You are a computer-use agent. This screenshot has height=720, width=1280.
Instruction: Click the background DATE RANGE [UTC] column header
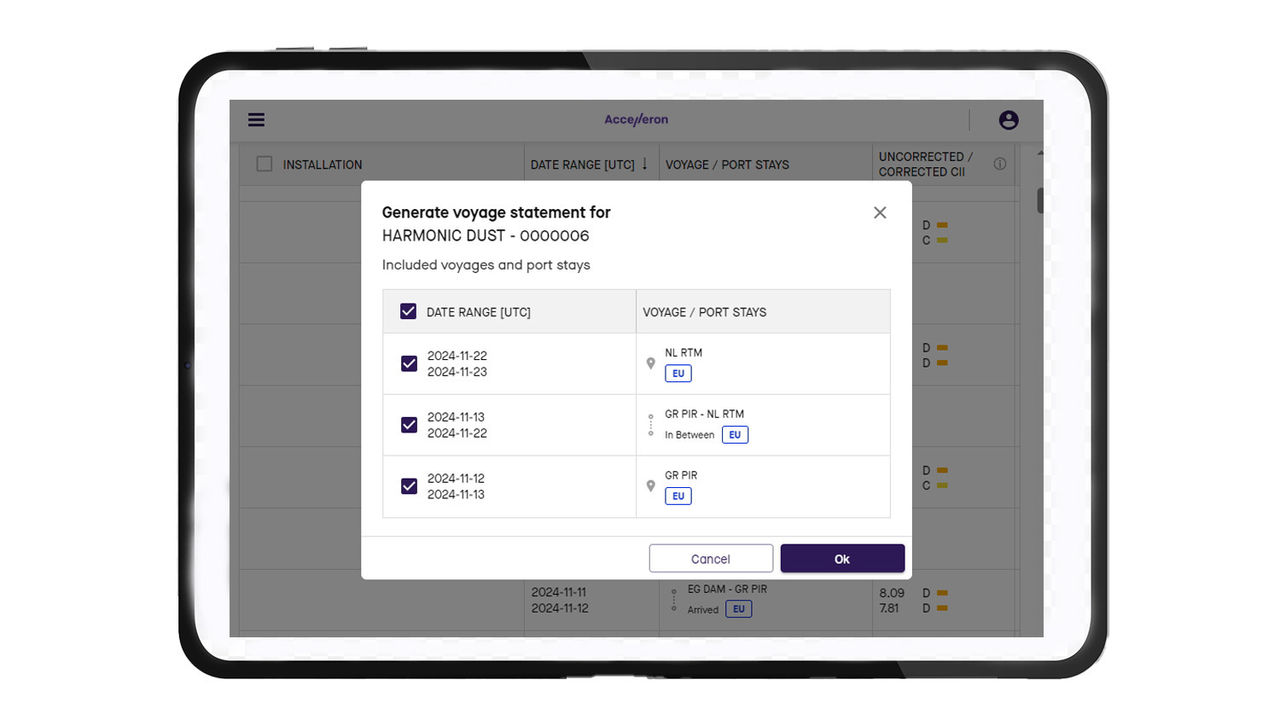(x=583, y=164)
